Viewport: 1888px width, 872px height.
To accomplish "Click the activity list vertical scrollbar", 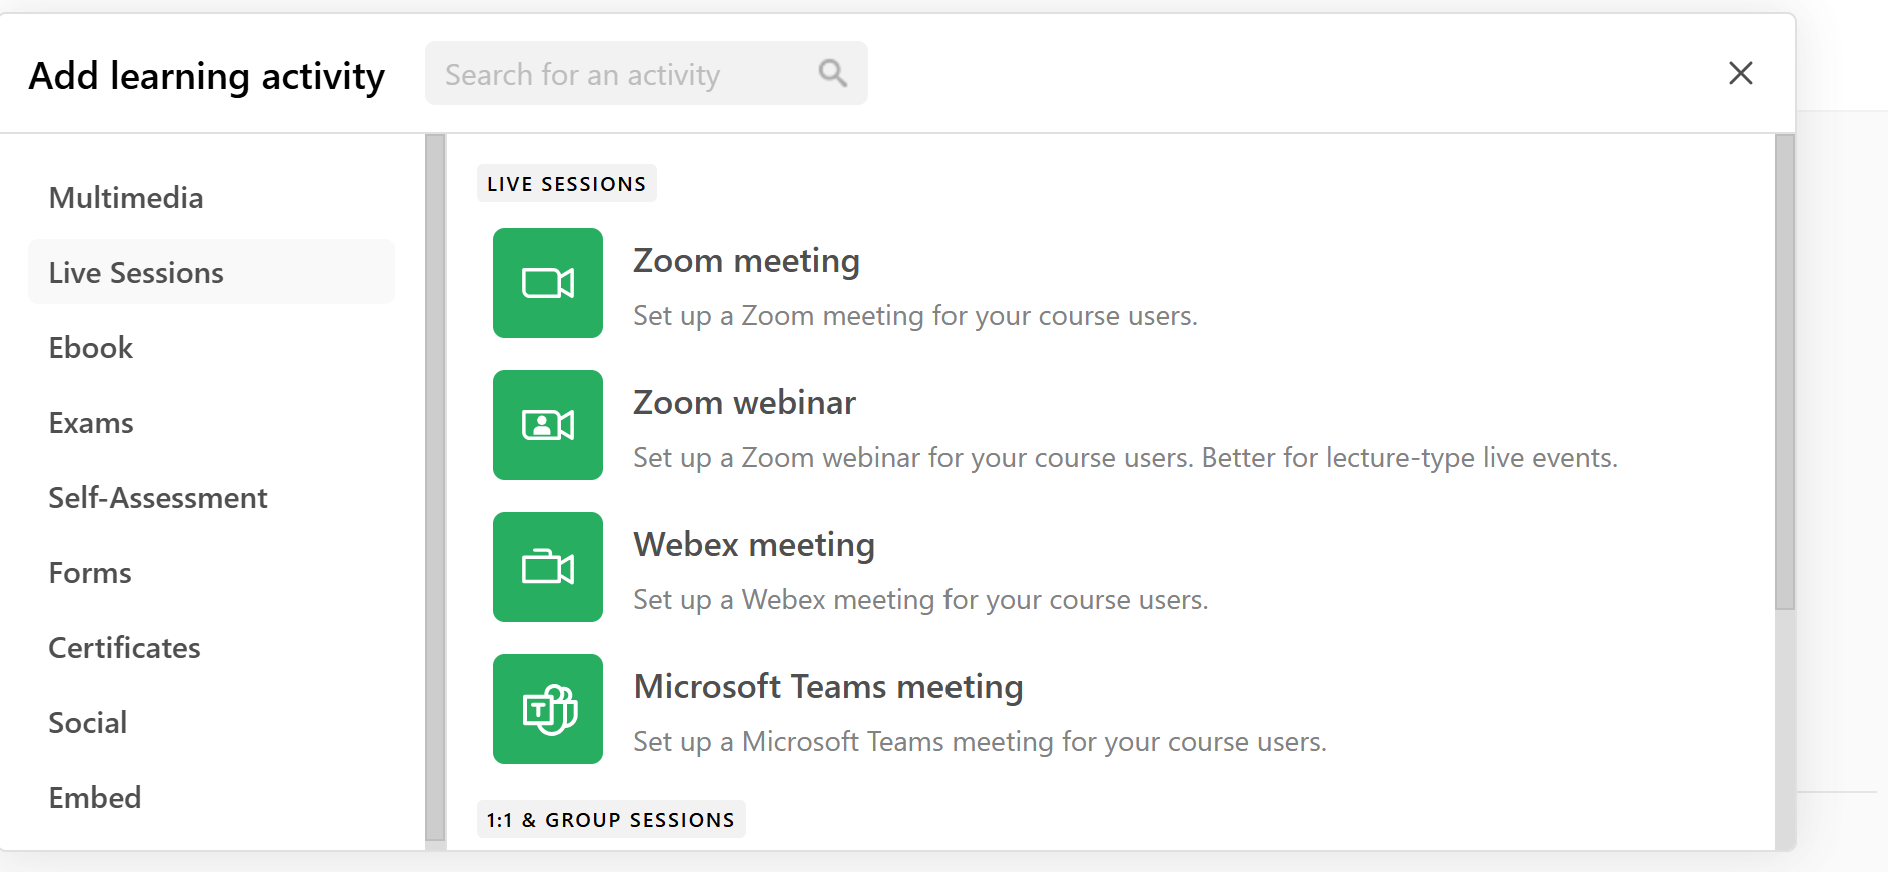I will click(x=1785, y=372).
